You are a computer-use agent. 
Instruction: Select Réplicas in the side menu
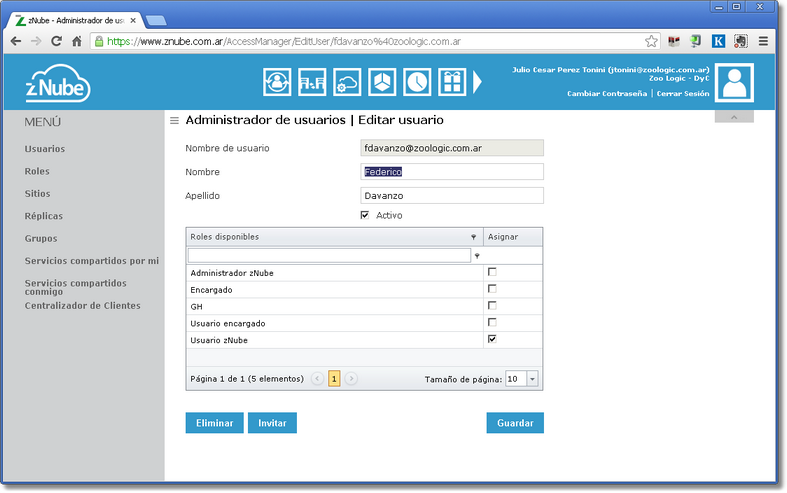tap(44, 216)
